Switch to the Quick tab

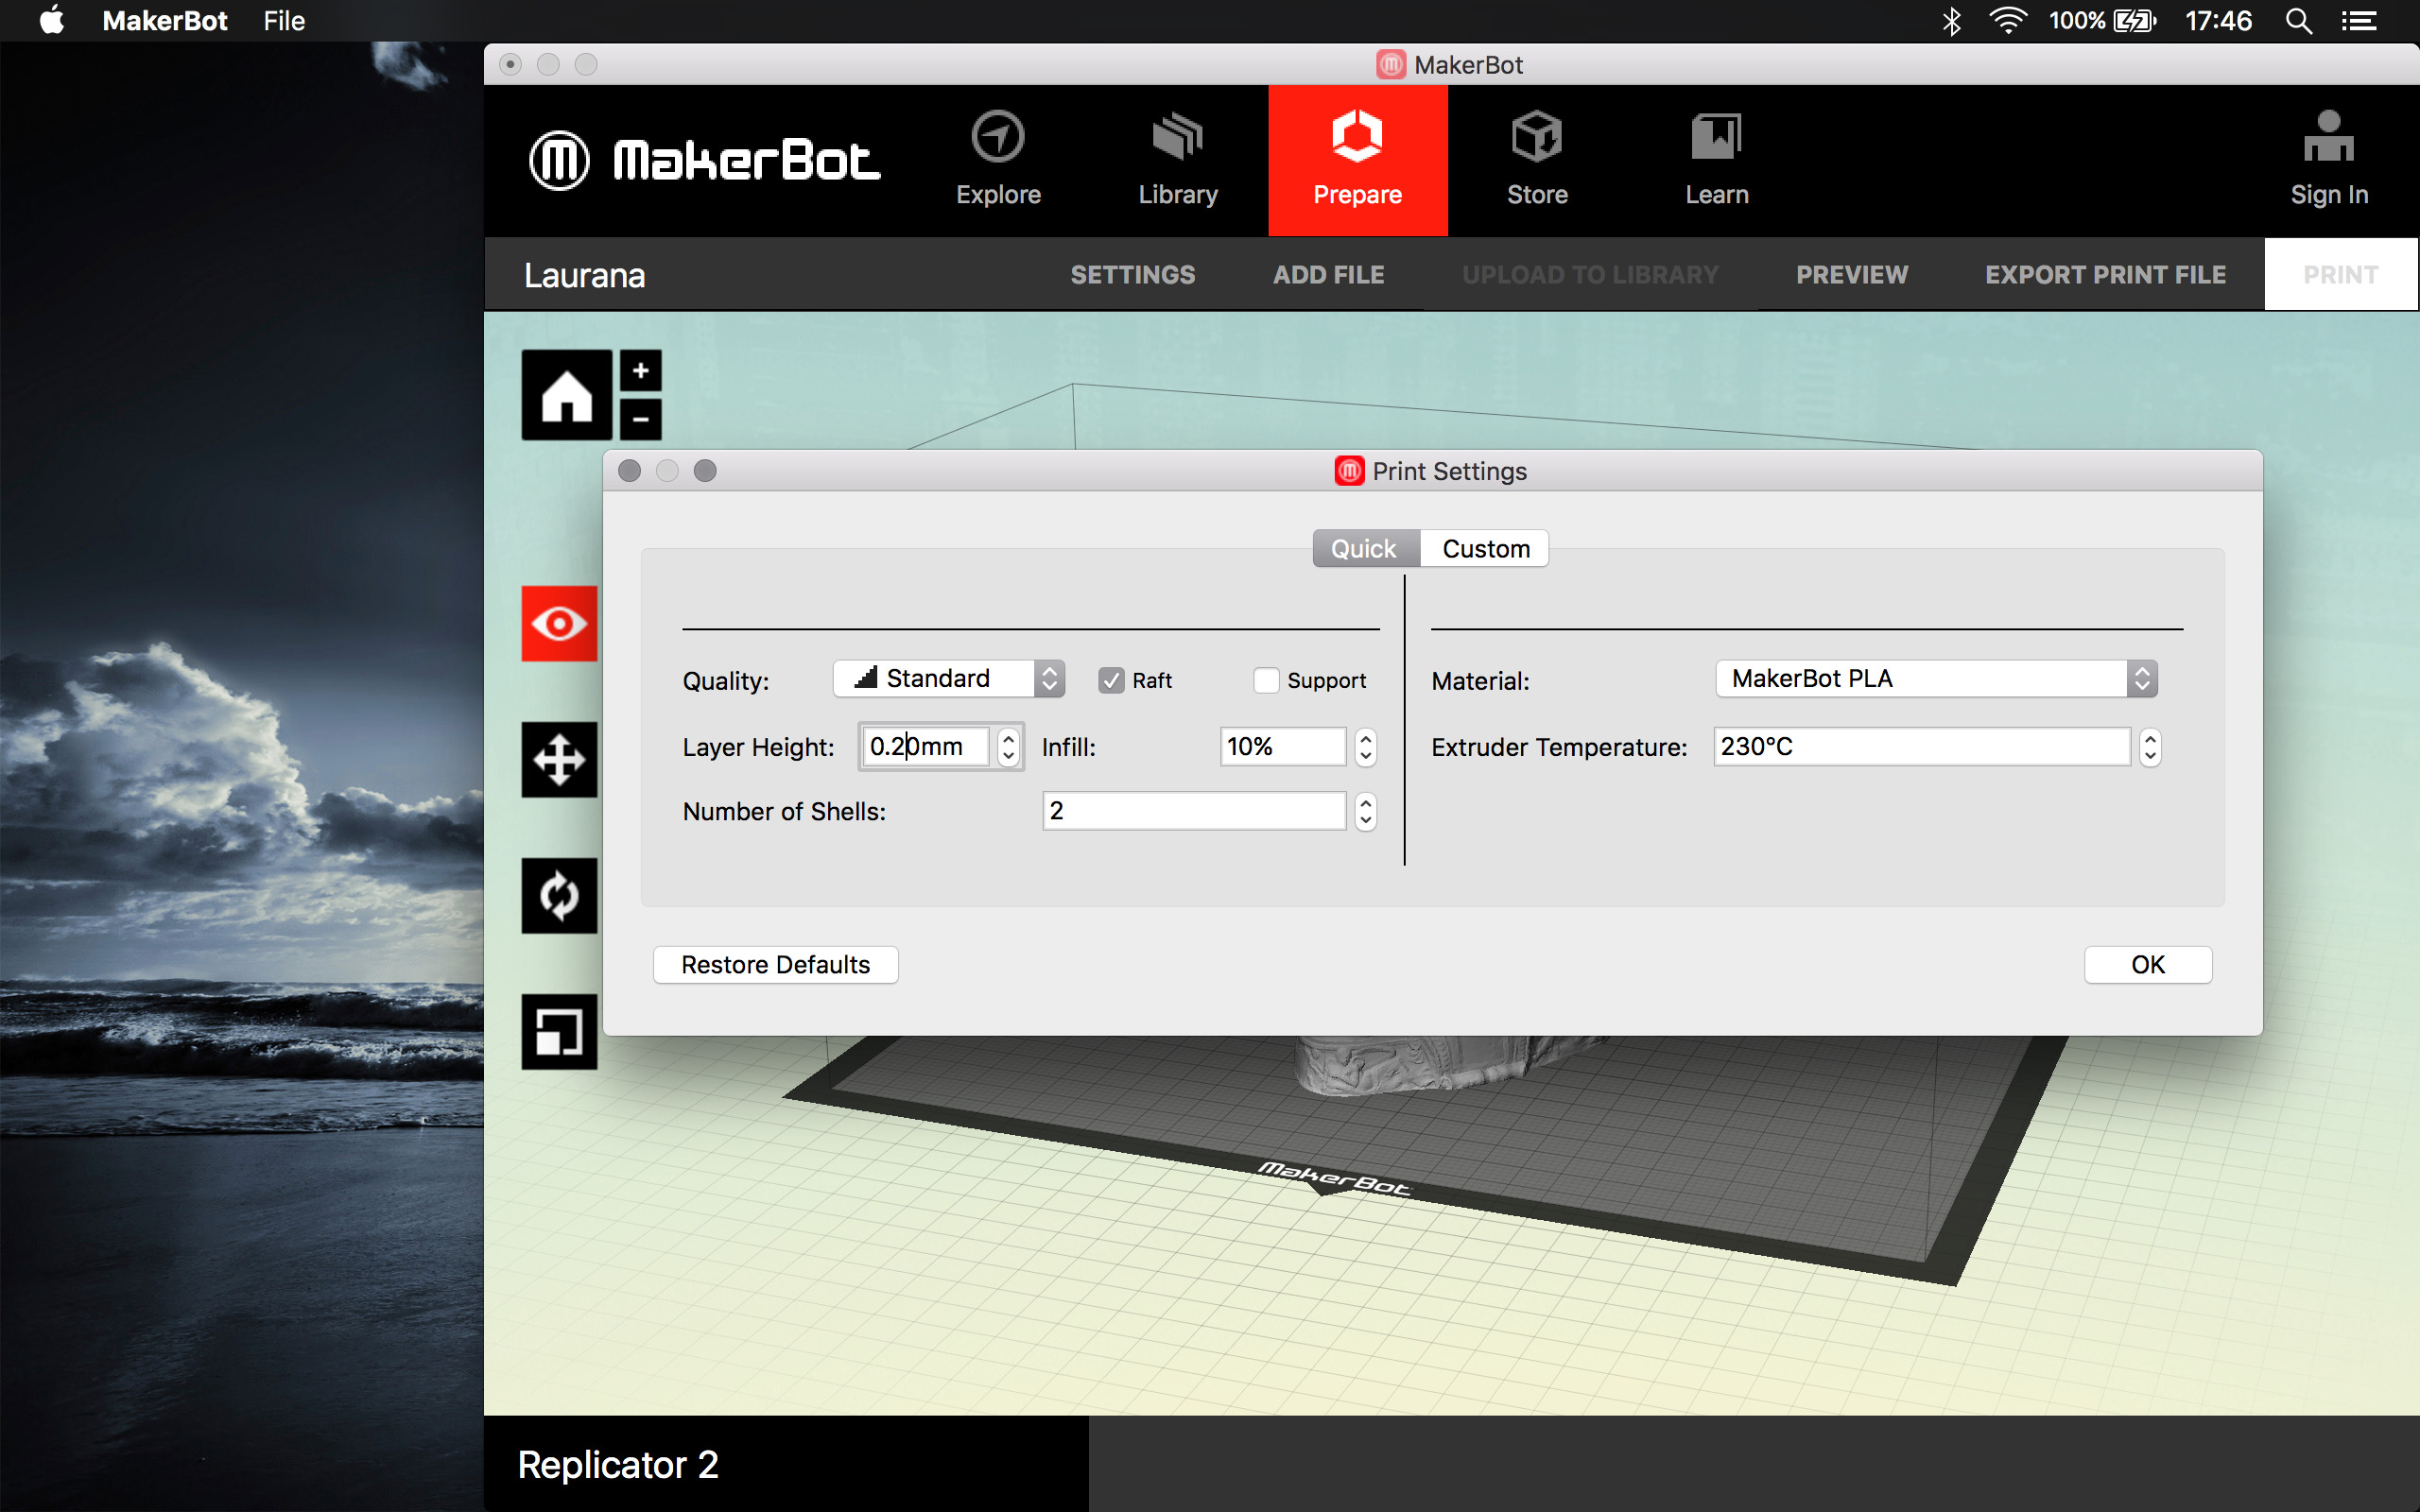[1365, 549]
